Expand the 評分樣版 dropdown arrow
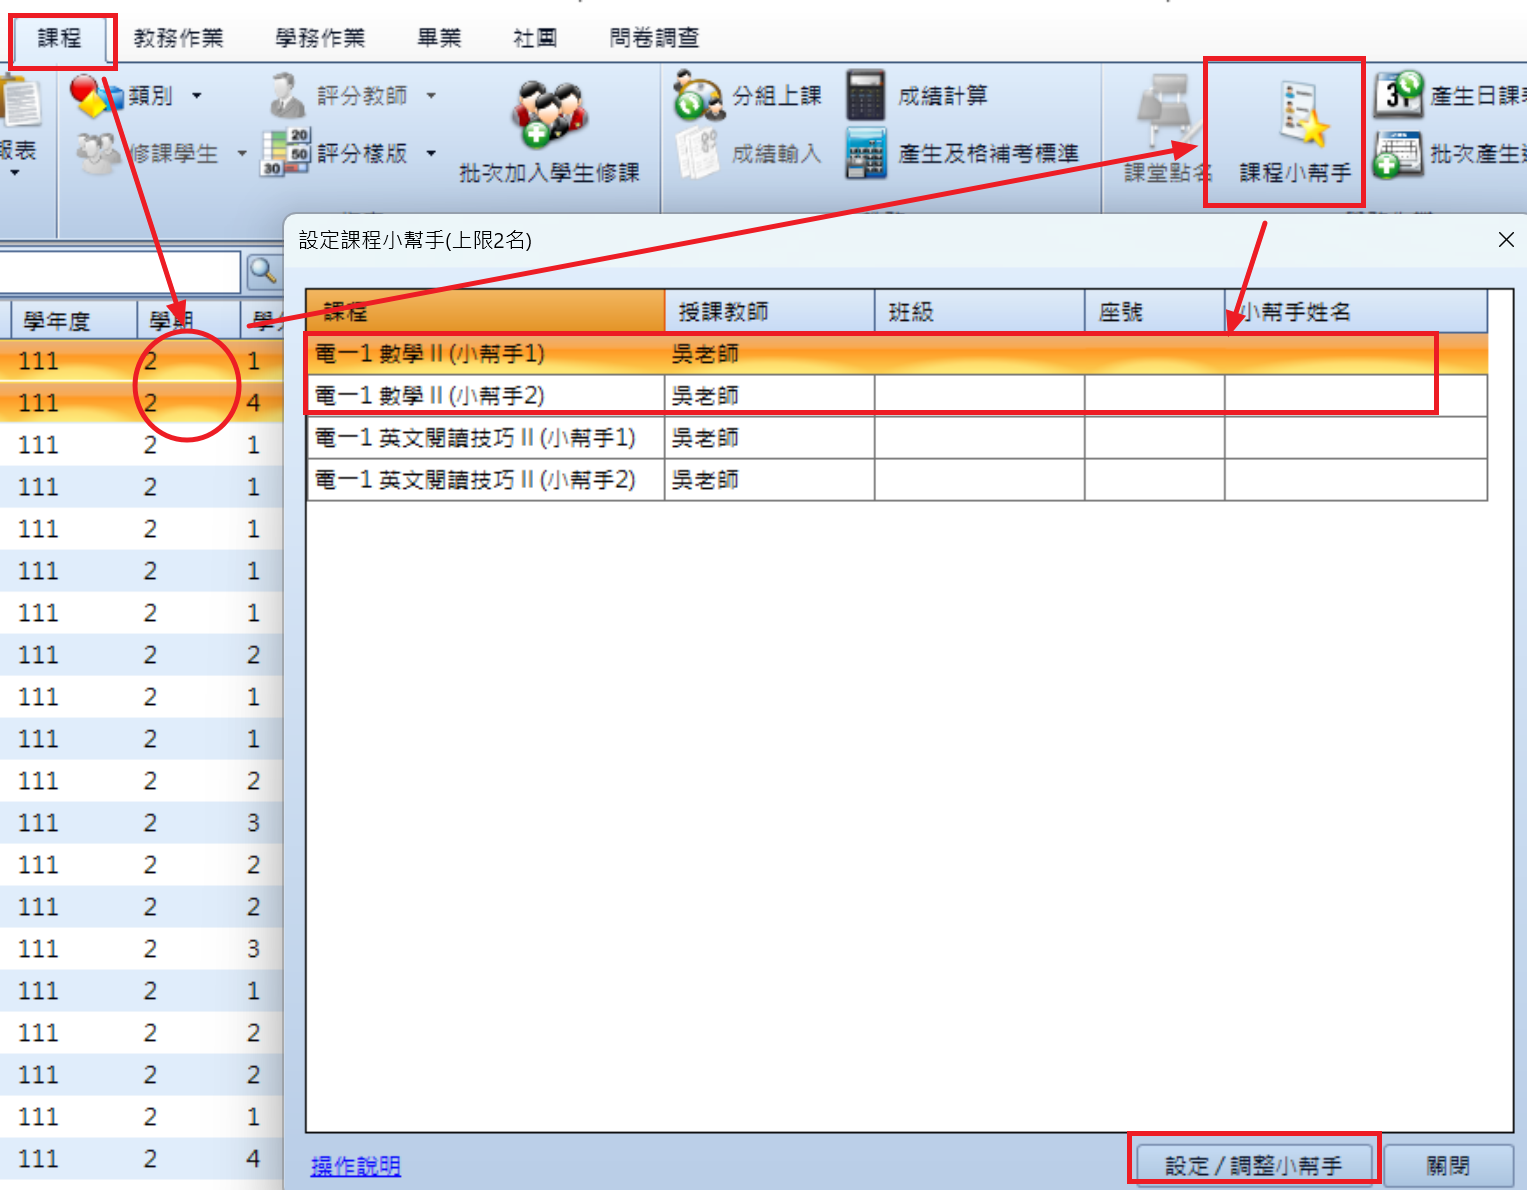 [x=431, y=154]
